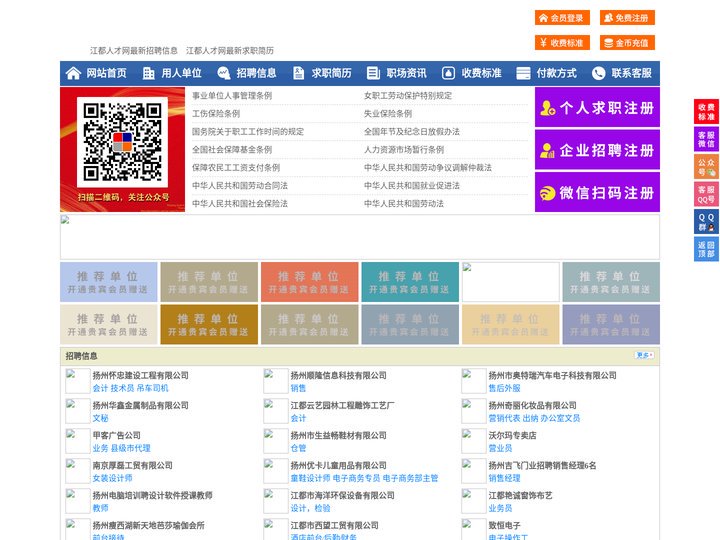Screen dimensions: 720x540
Task: Click the building icon beside 用人单位
Action: 148,73
